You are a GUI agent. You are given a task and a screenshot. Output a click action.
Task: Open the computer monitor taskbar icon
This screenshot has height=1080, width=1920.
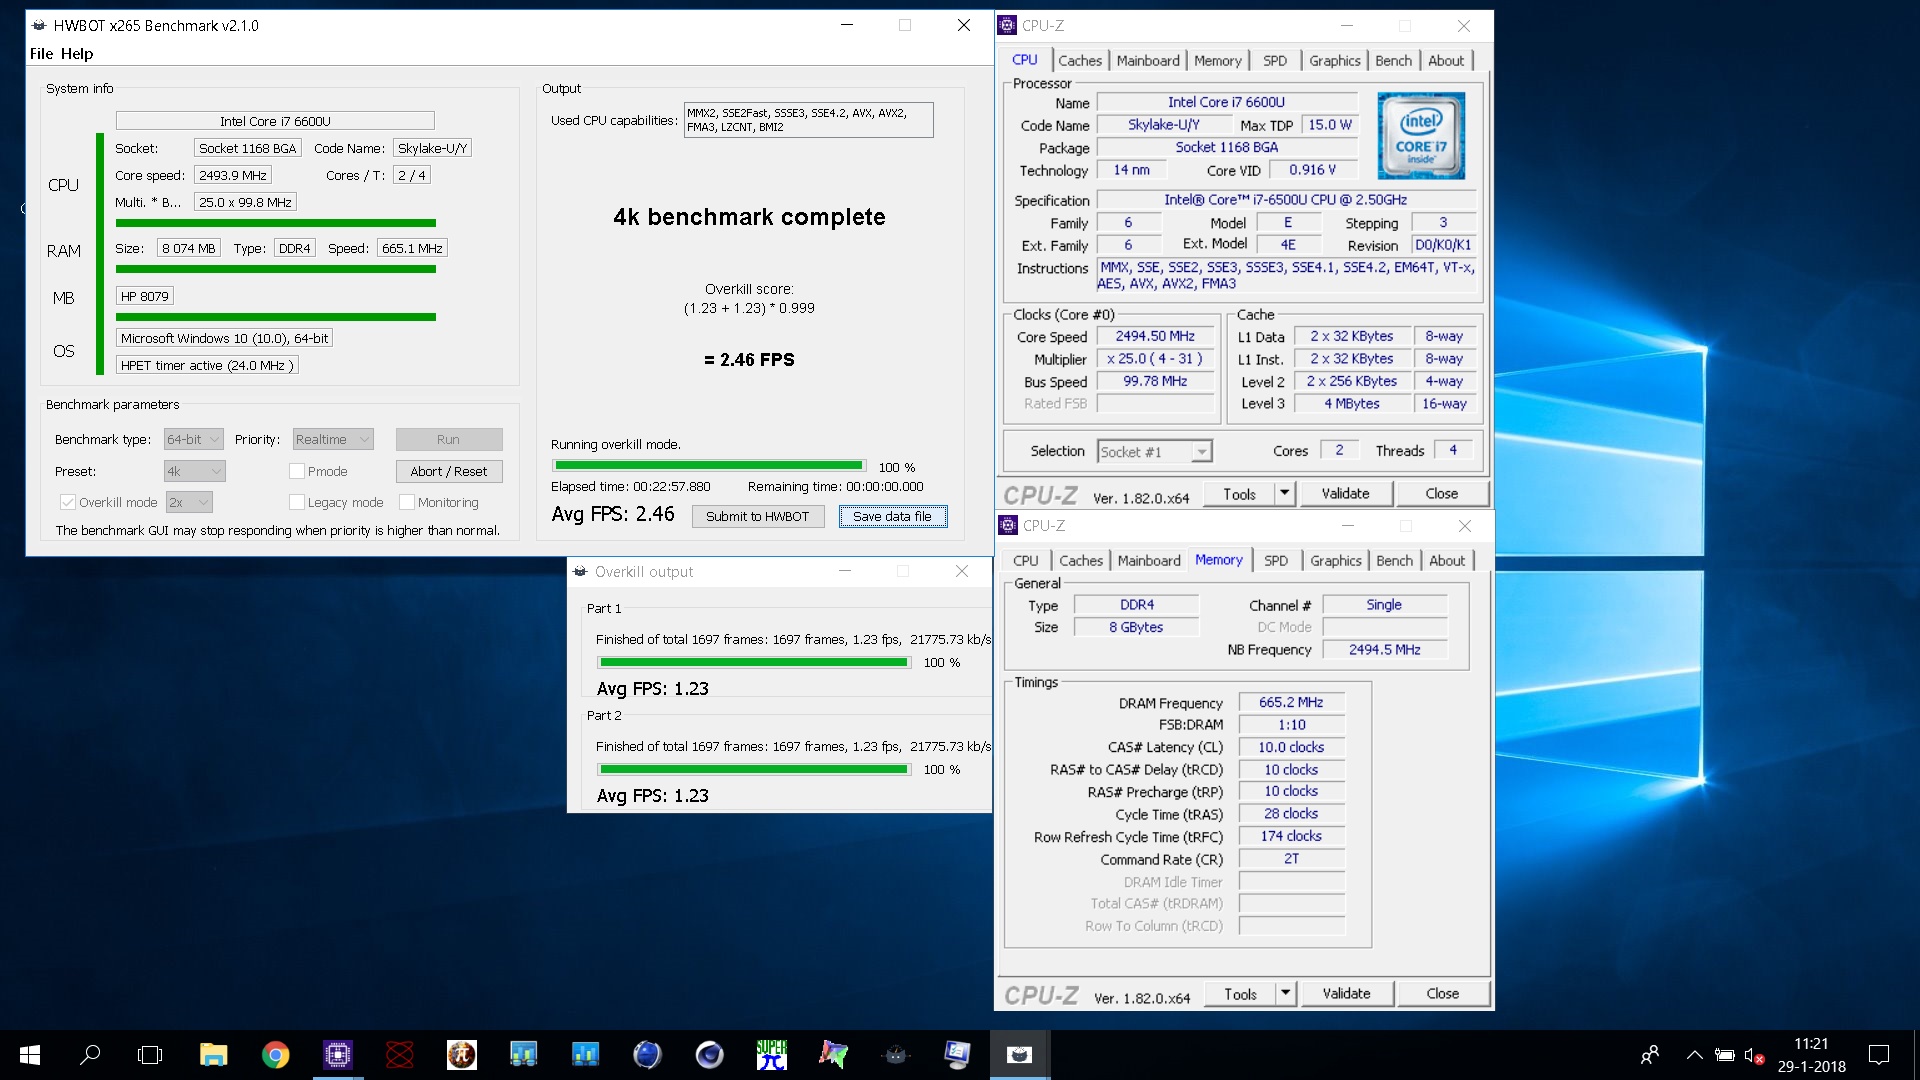click(x=957, y=1054)
